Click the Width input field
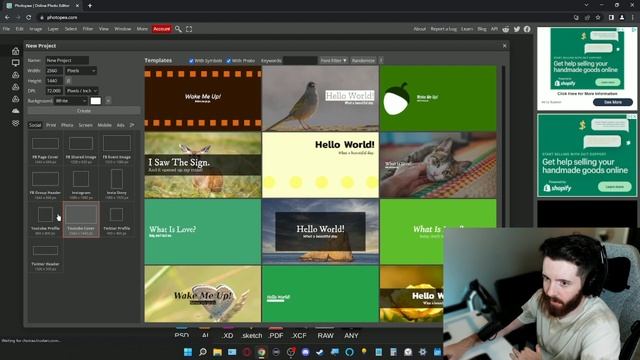The image size is (640, 360). [x=54, y=71]
